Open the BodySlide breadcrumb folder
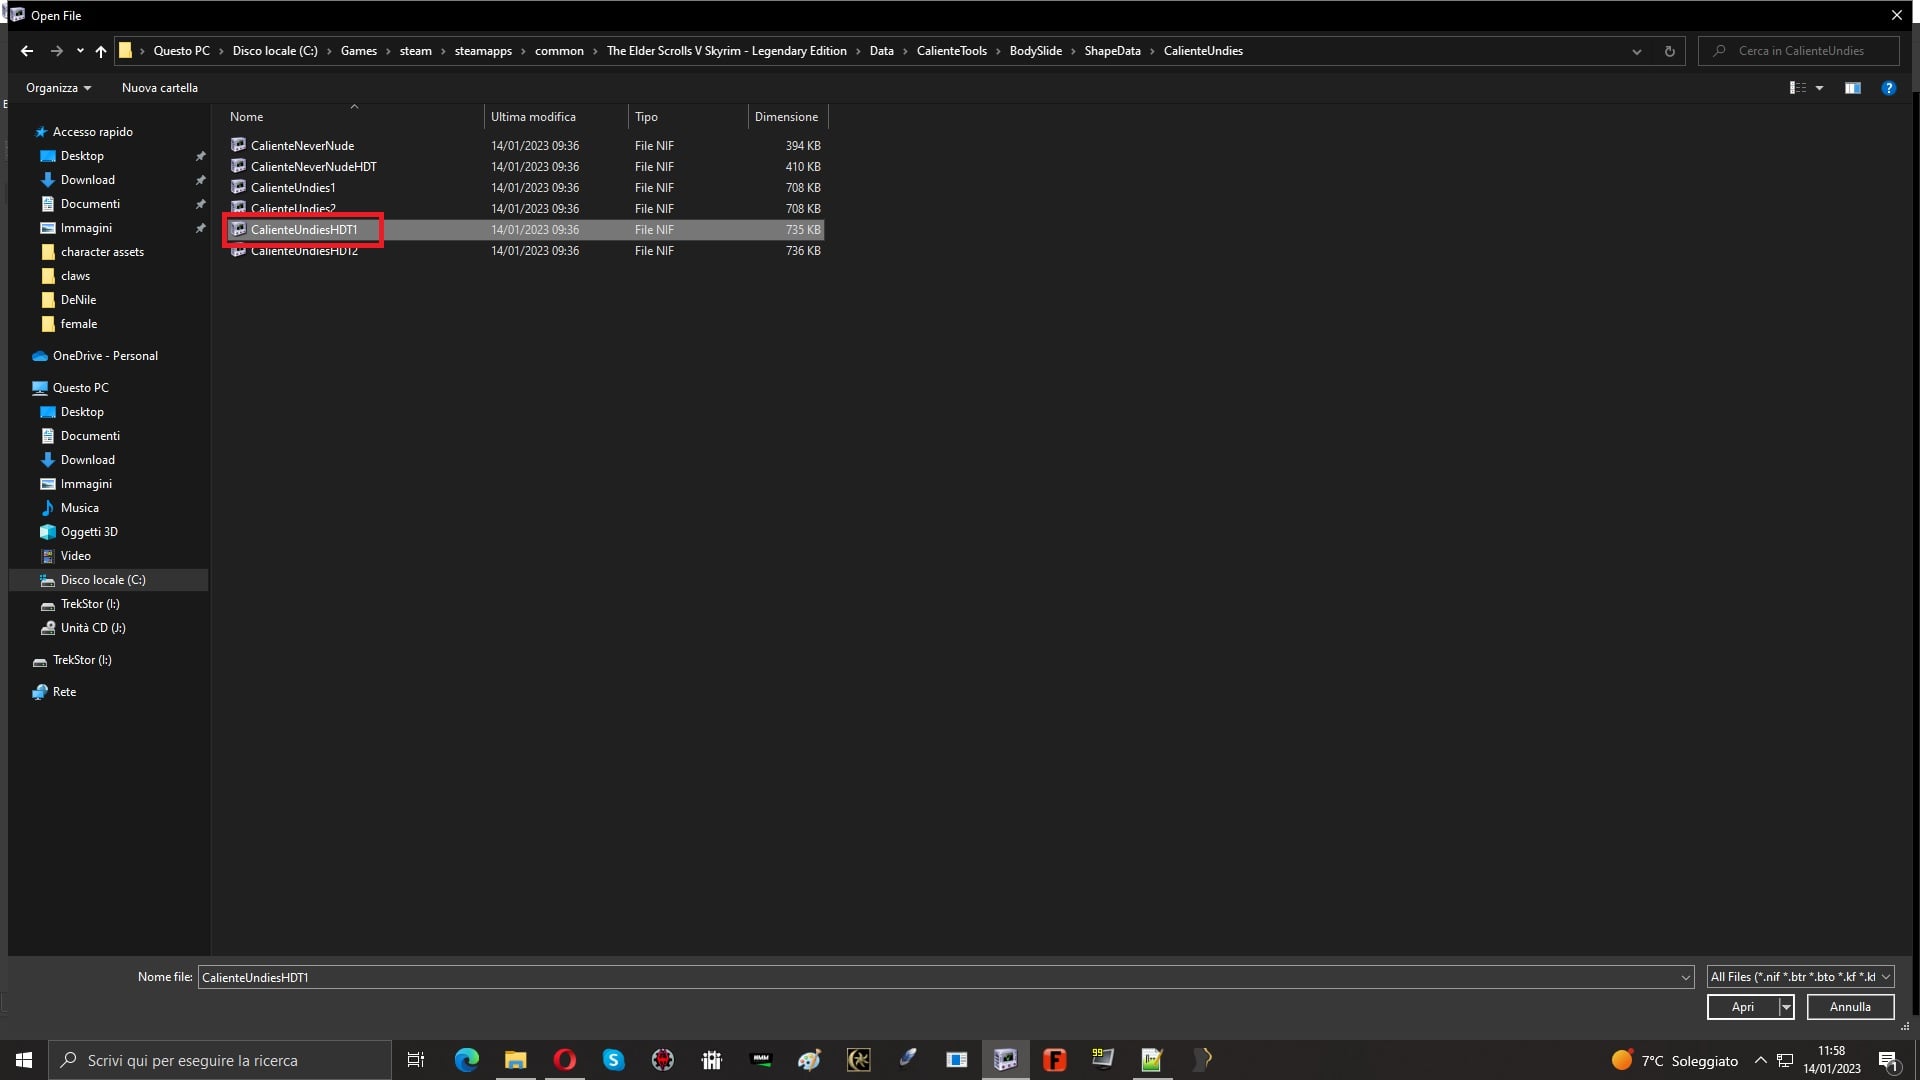This screenshot has width=1920, height=1080. (x=1035, y=51)
